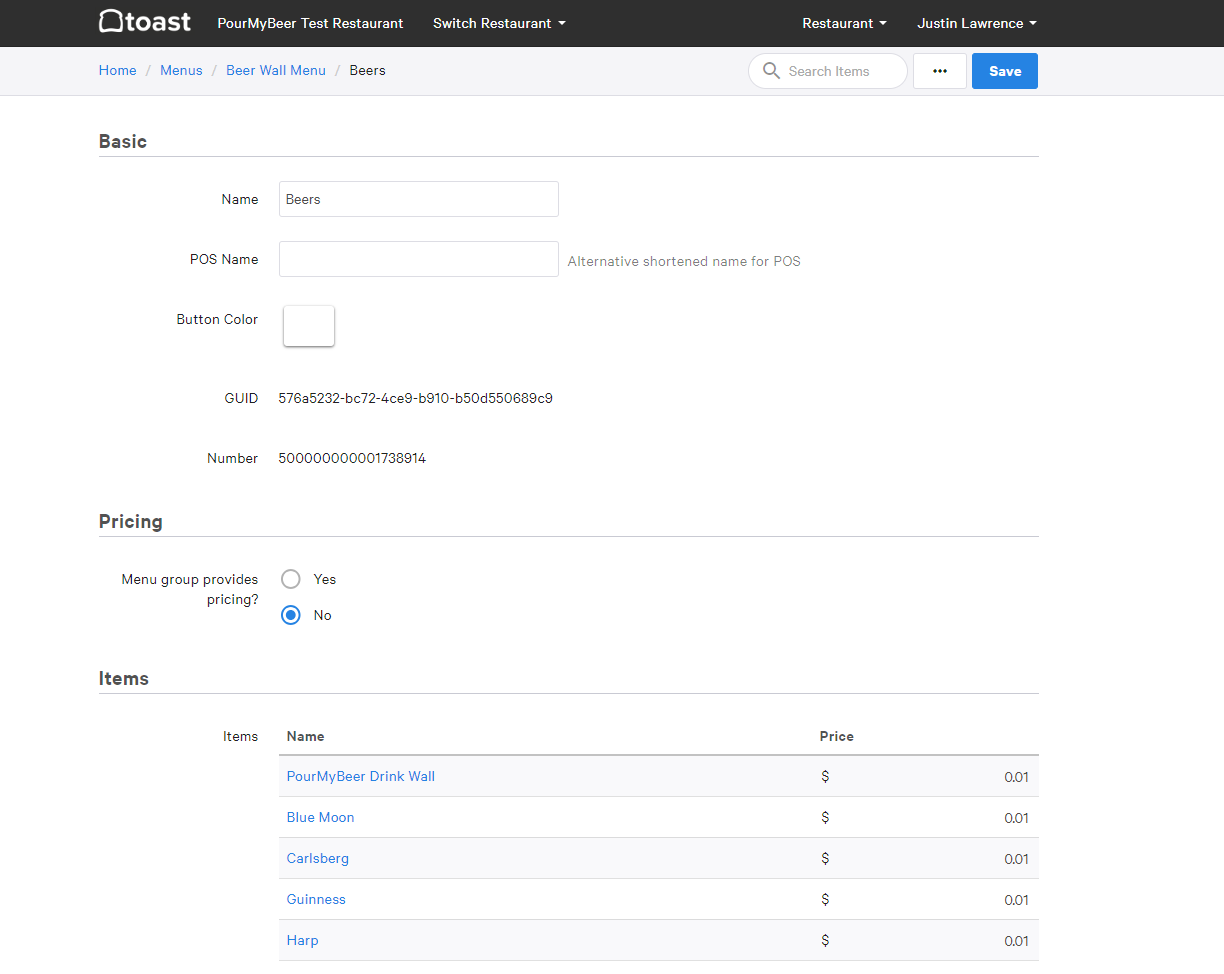Click PourMyBeer Test Restaurant in the header

tap(310, 23)
